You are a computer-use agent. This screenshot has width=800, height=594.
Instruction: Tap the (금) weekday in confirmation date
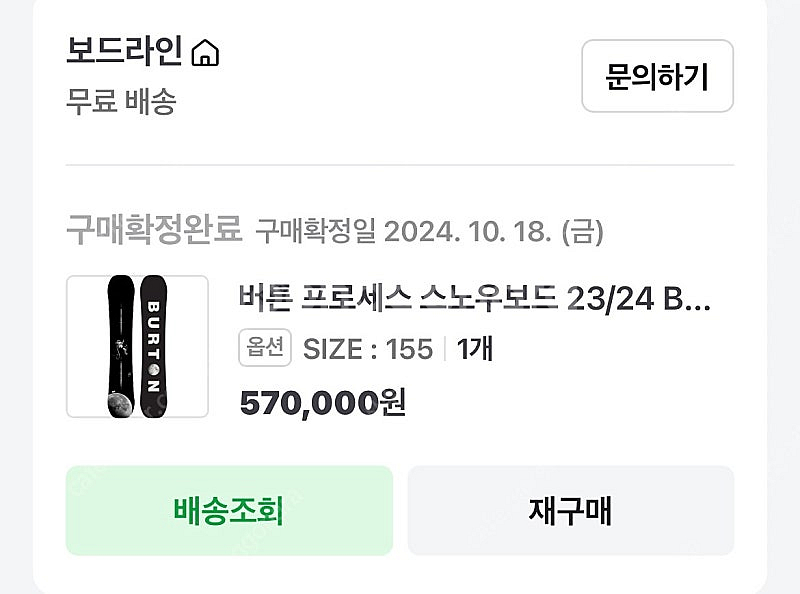pyautogui.click(x=582, y=232)
